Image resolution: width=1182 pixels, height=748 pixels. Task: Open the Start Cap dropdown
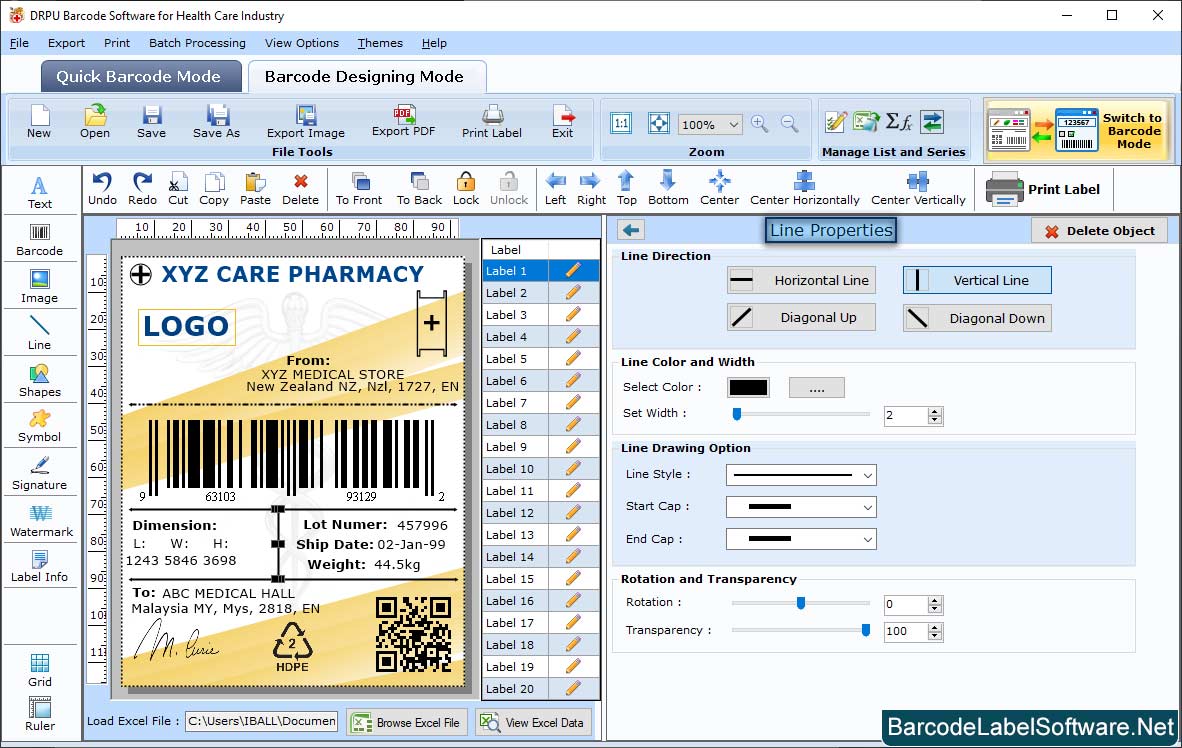pos(801,507)
